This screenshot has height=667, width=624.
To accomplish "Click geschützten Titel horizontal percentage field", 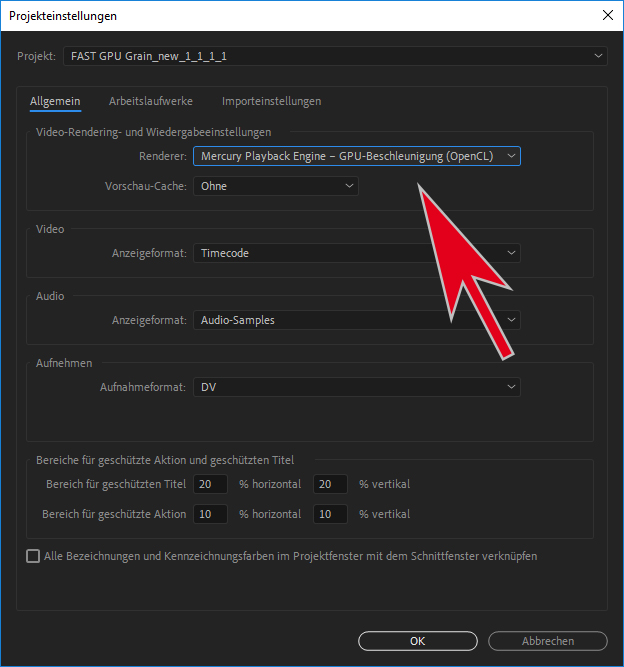I will [210, 484].
